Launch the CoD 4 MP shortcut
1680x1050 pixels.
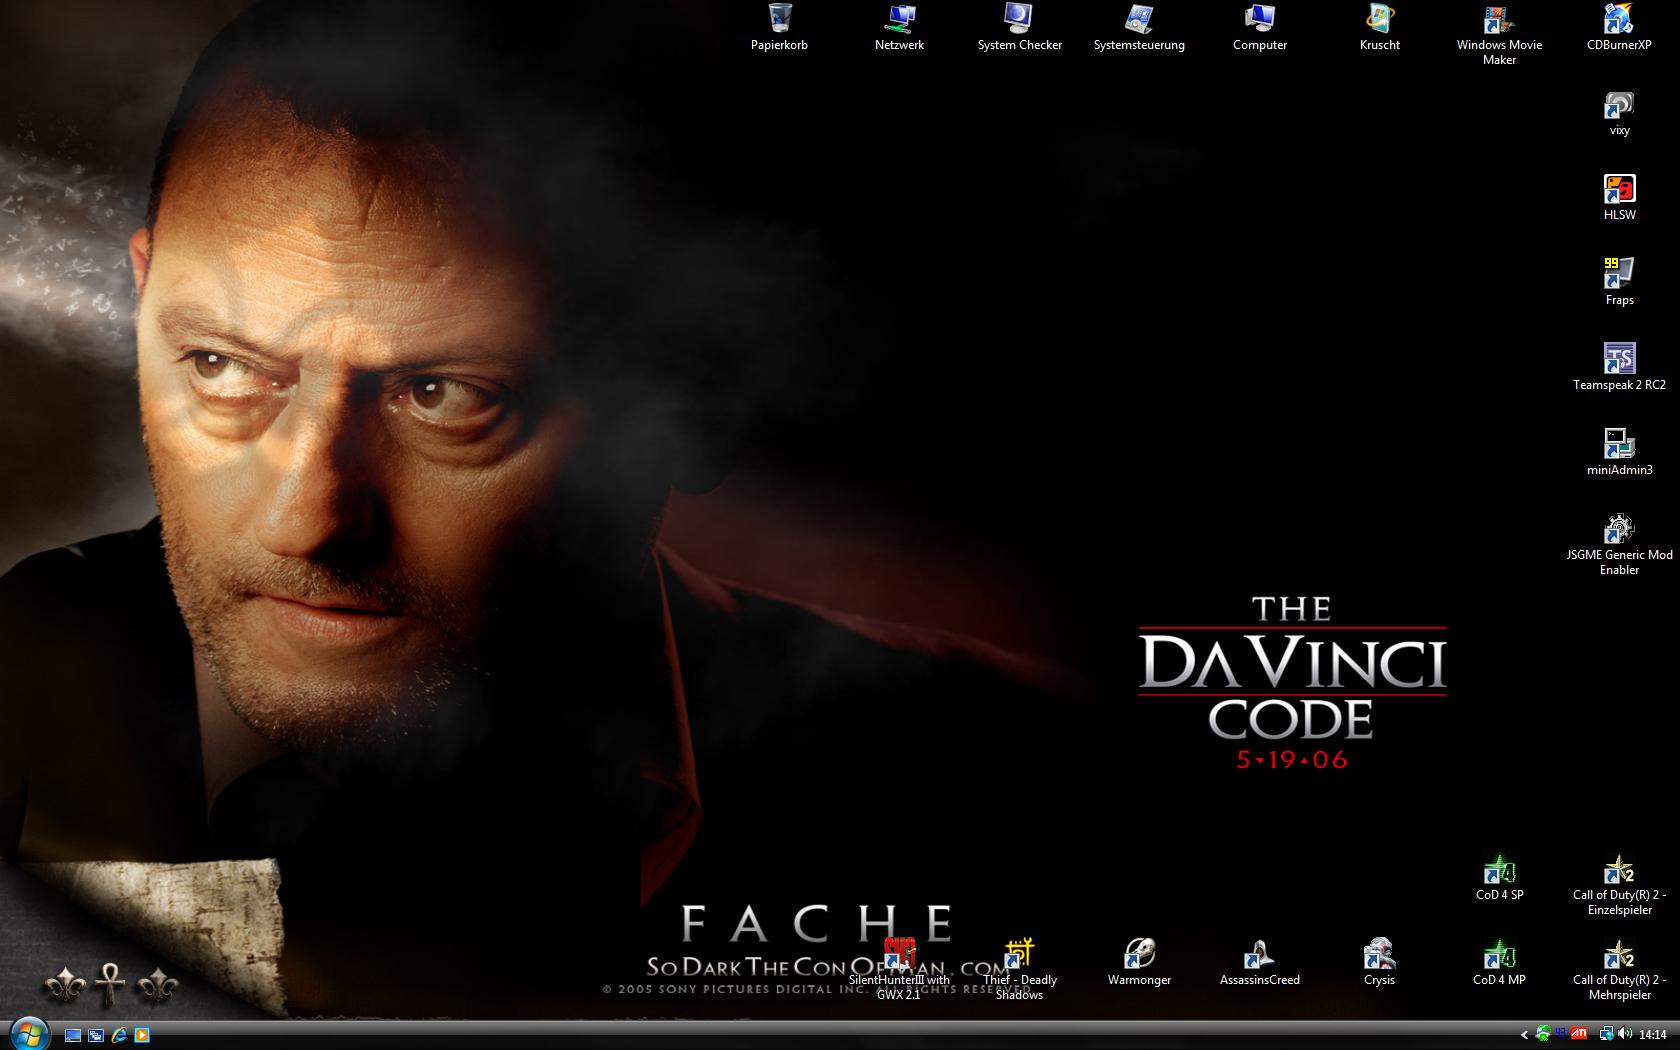[x=1499, y=962]
